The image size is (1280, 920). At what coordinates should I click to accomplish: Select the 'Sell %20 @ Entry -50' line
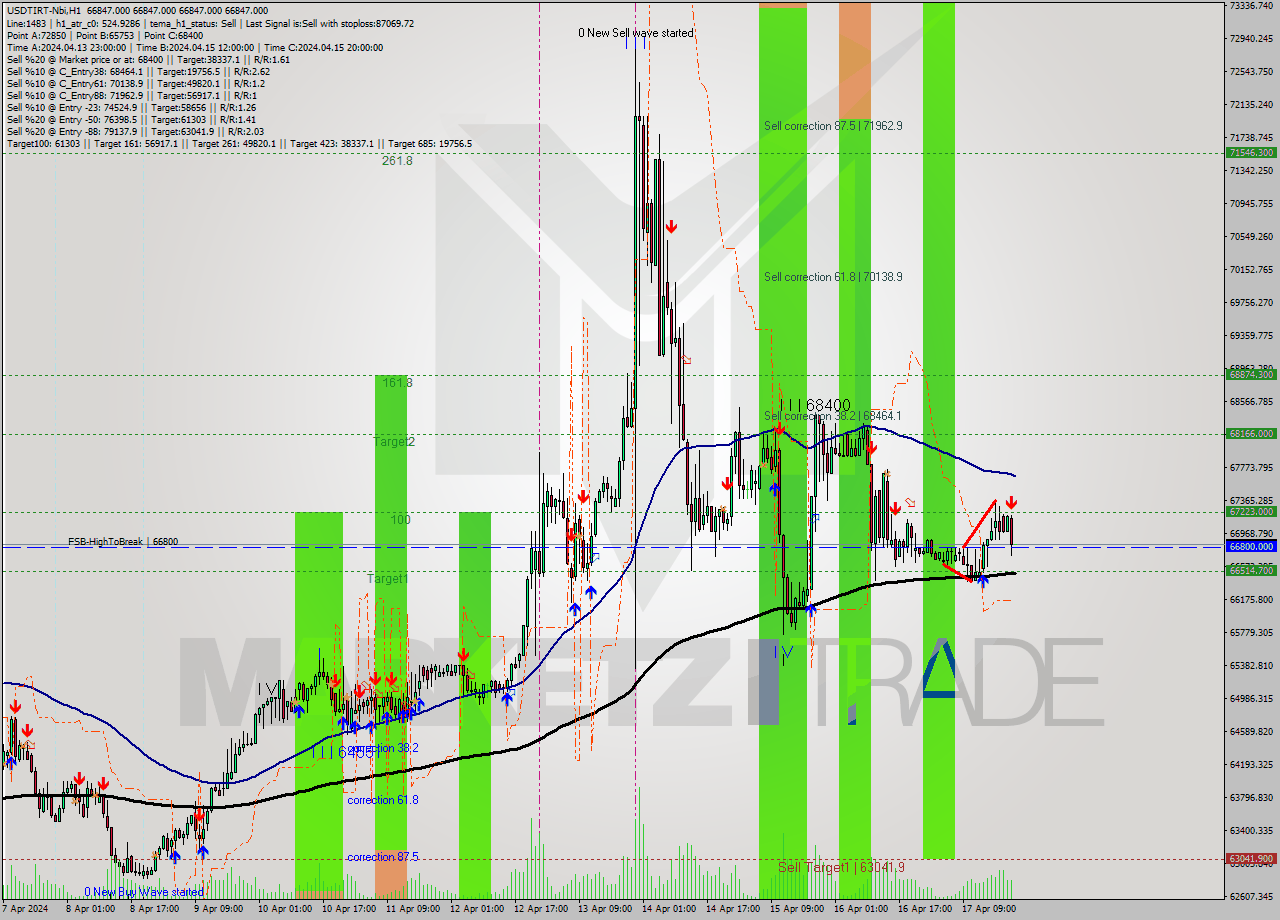pos(131,119)
